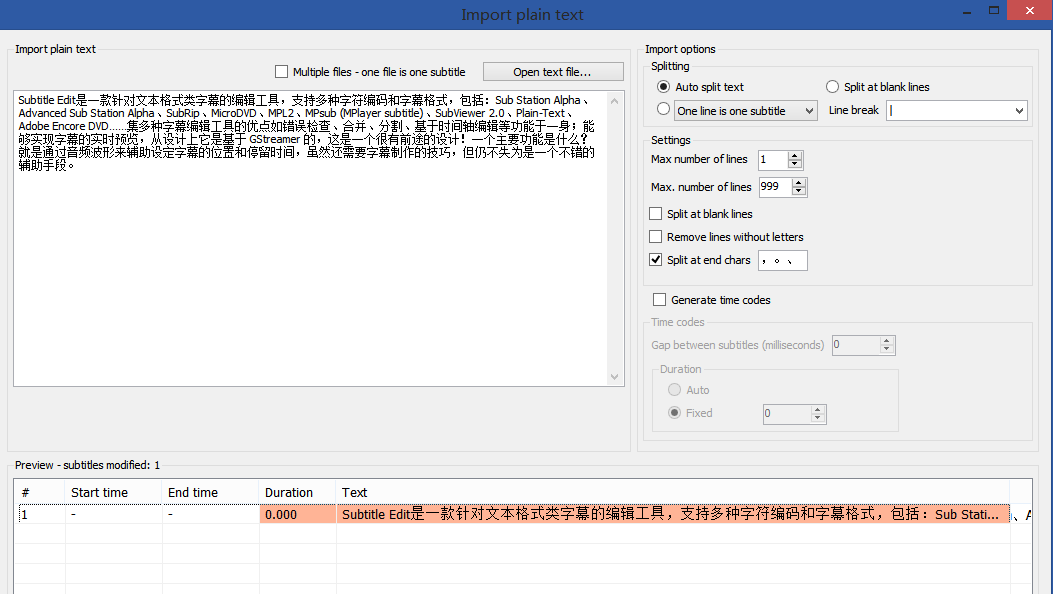Click the End time column header
This screenshot has height=594, width=1053.
tap(193, 492)
